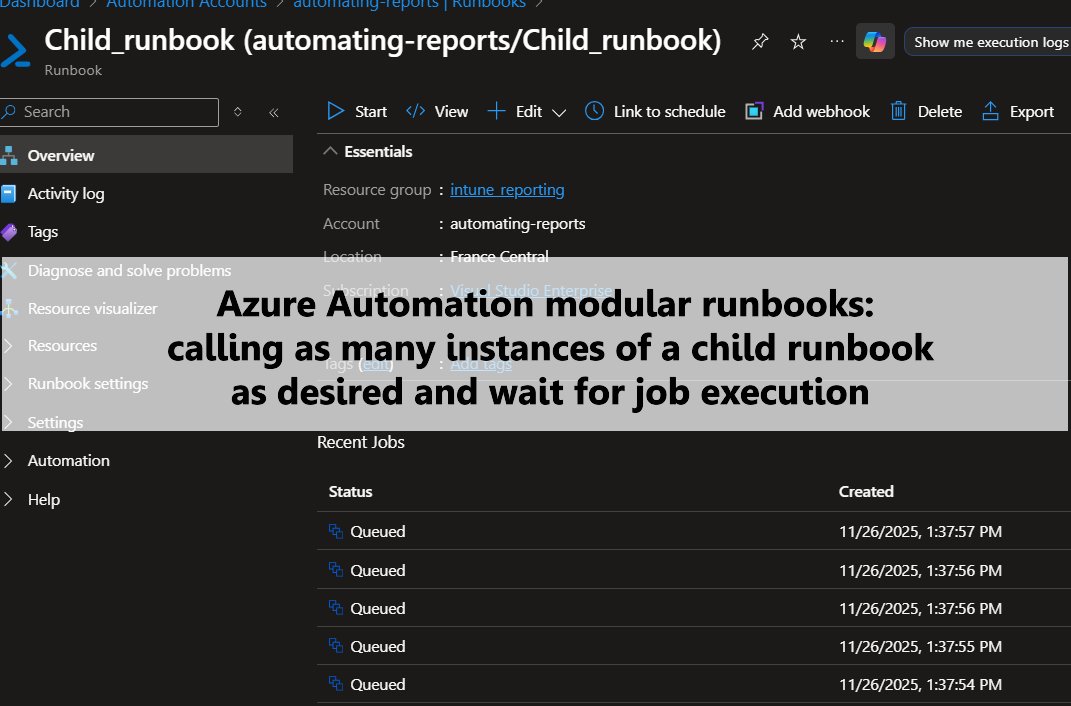
Task: Collapse the Essentials section
Action: 331,151
